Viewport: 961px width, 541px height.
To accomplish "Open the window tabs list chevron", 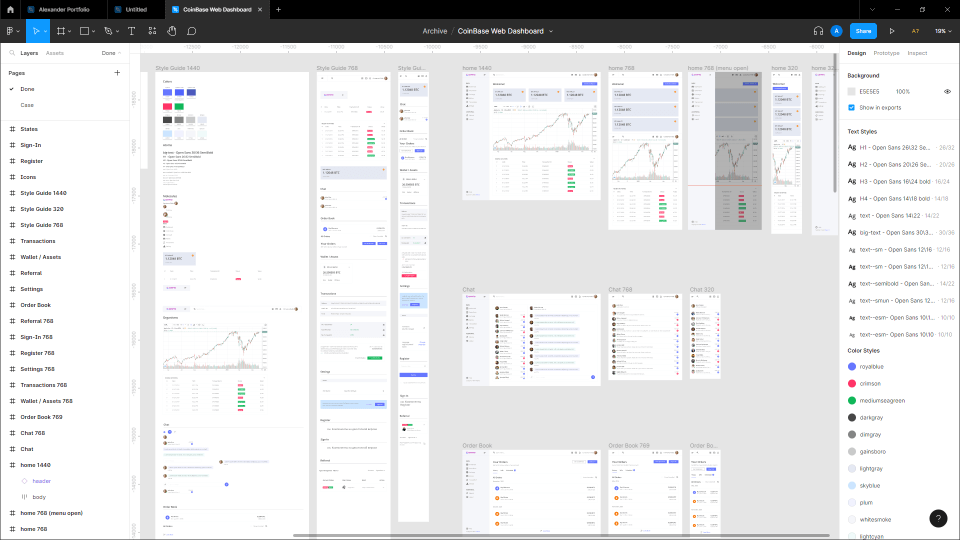I will point(872,9).
